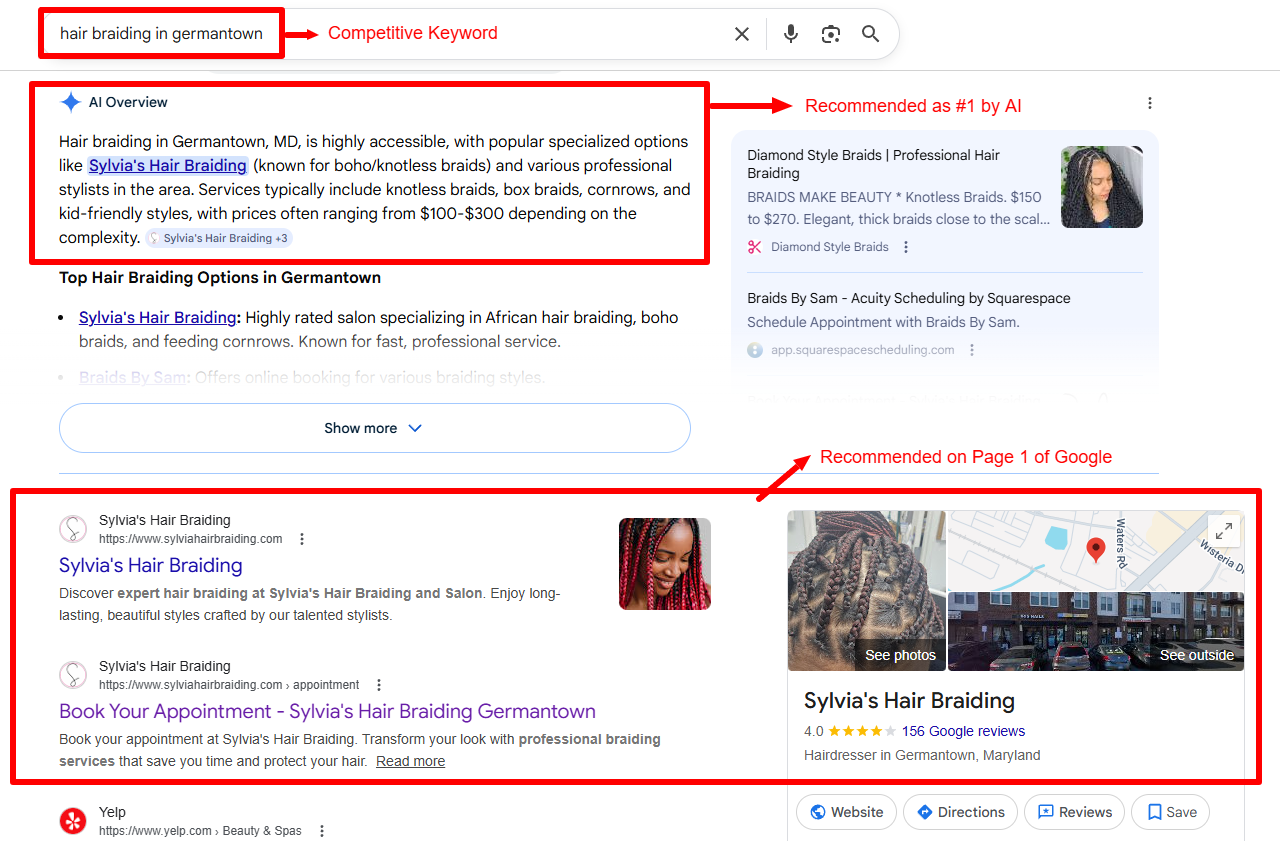This screenshot has width=1280, height=841.
Task: Click the Hairdresser in Germantown, Maryland text
Action: tap(922, 755)
